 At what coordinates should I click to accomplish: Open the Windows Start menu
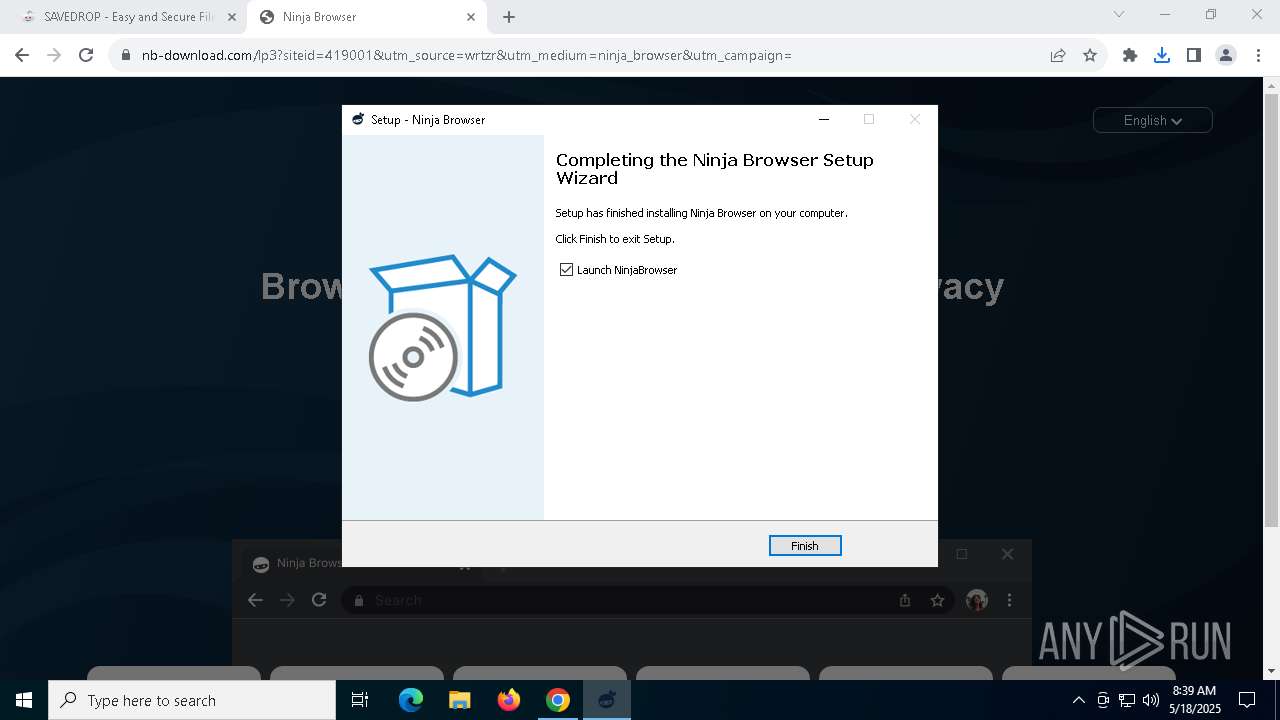24,700
